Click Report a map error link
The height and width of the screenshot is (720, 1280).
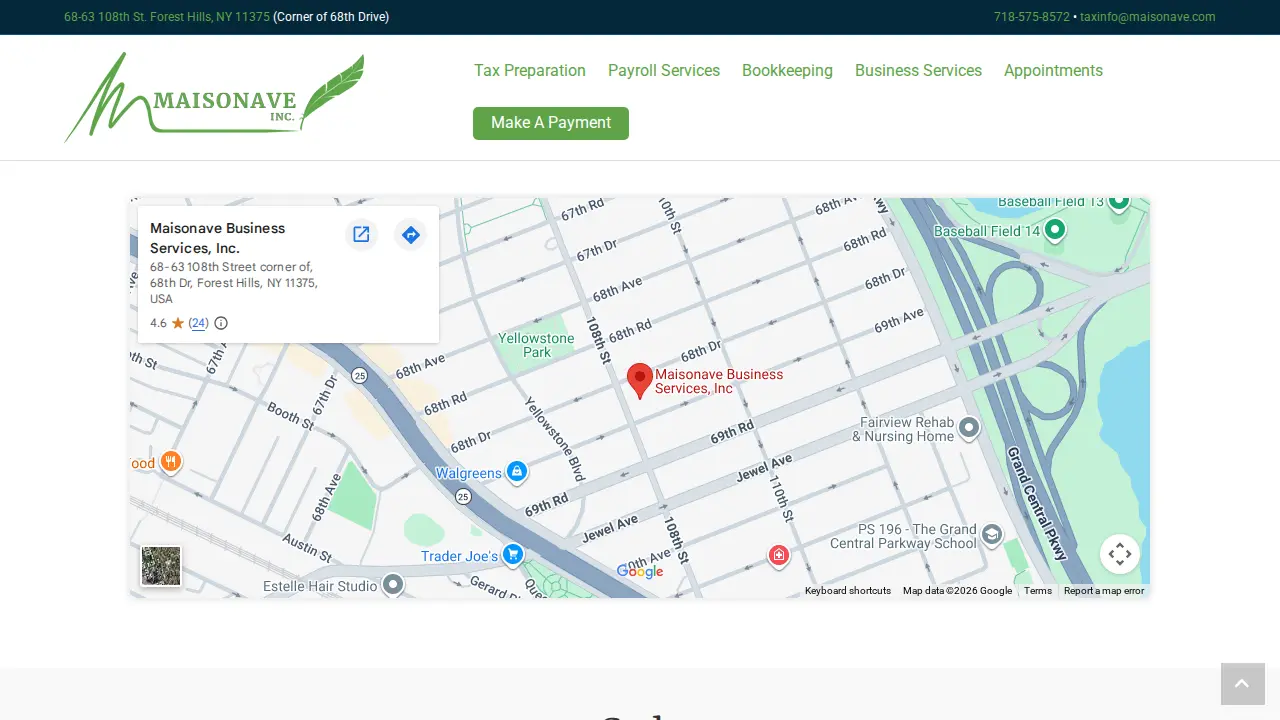1104,591
